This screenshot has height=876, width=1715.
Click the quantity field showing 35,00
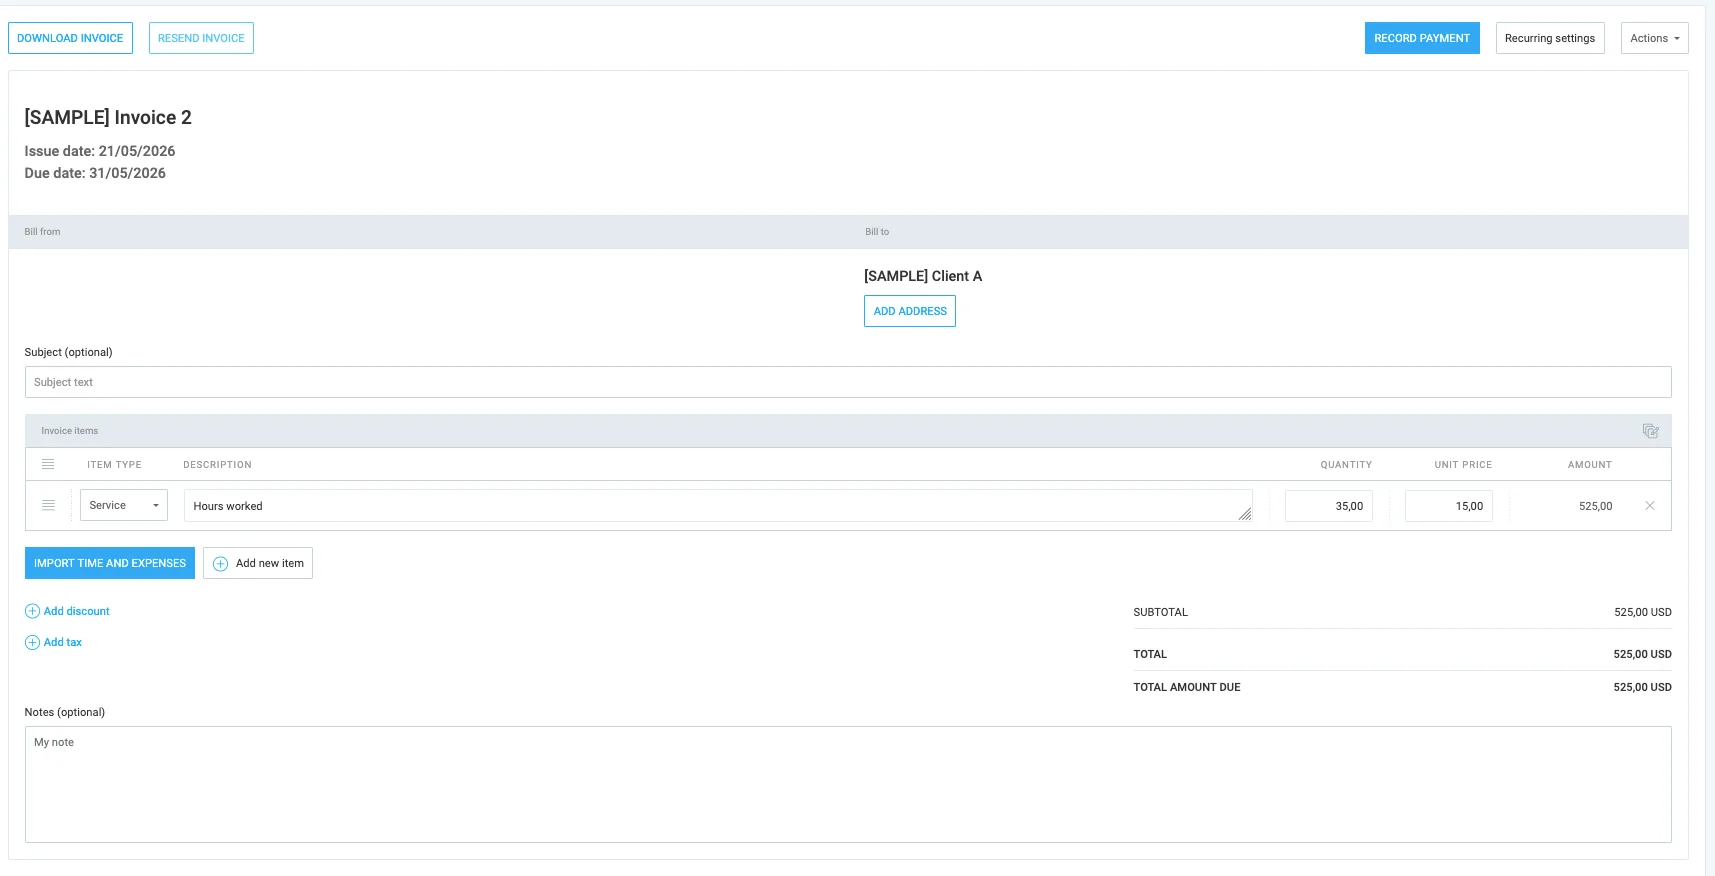[1329, 506]
